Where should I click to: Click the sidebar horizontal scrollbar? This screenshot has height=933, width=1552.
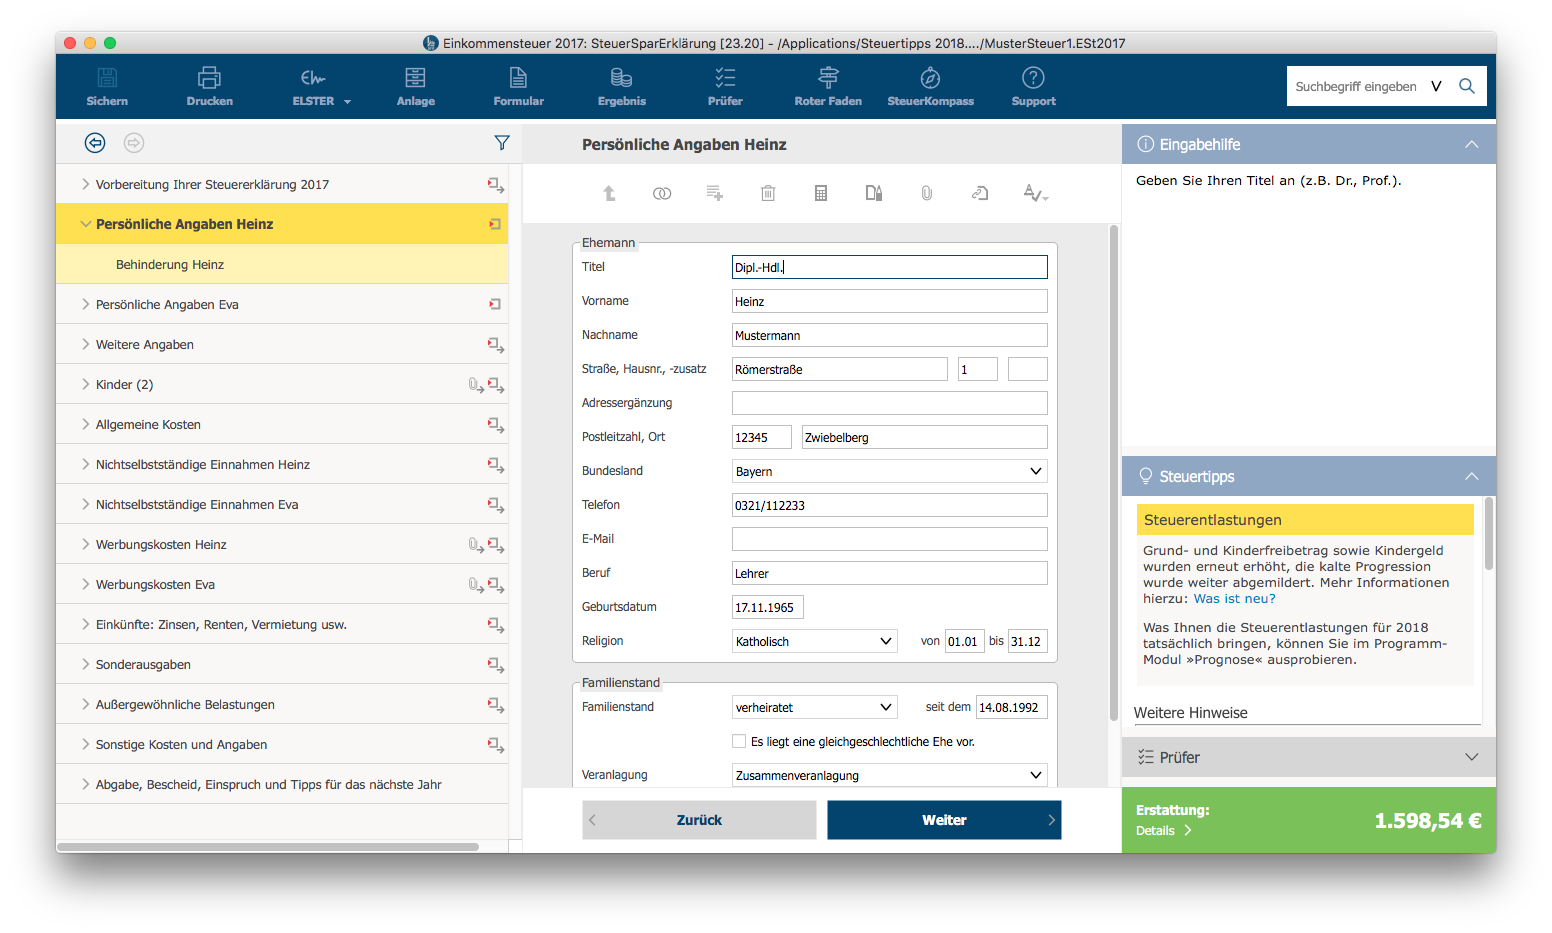[x=268, y=847]
